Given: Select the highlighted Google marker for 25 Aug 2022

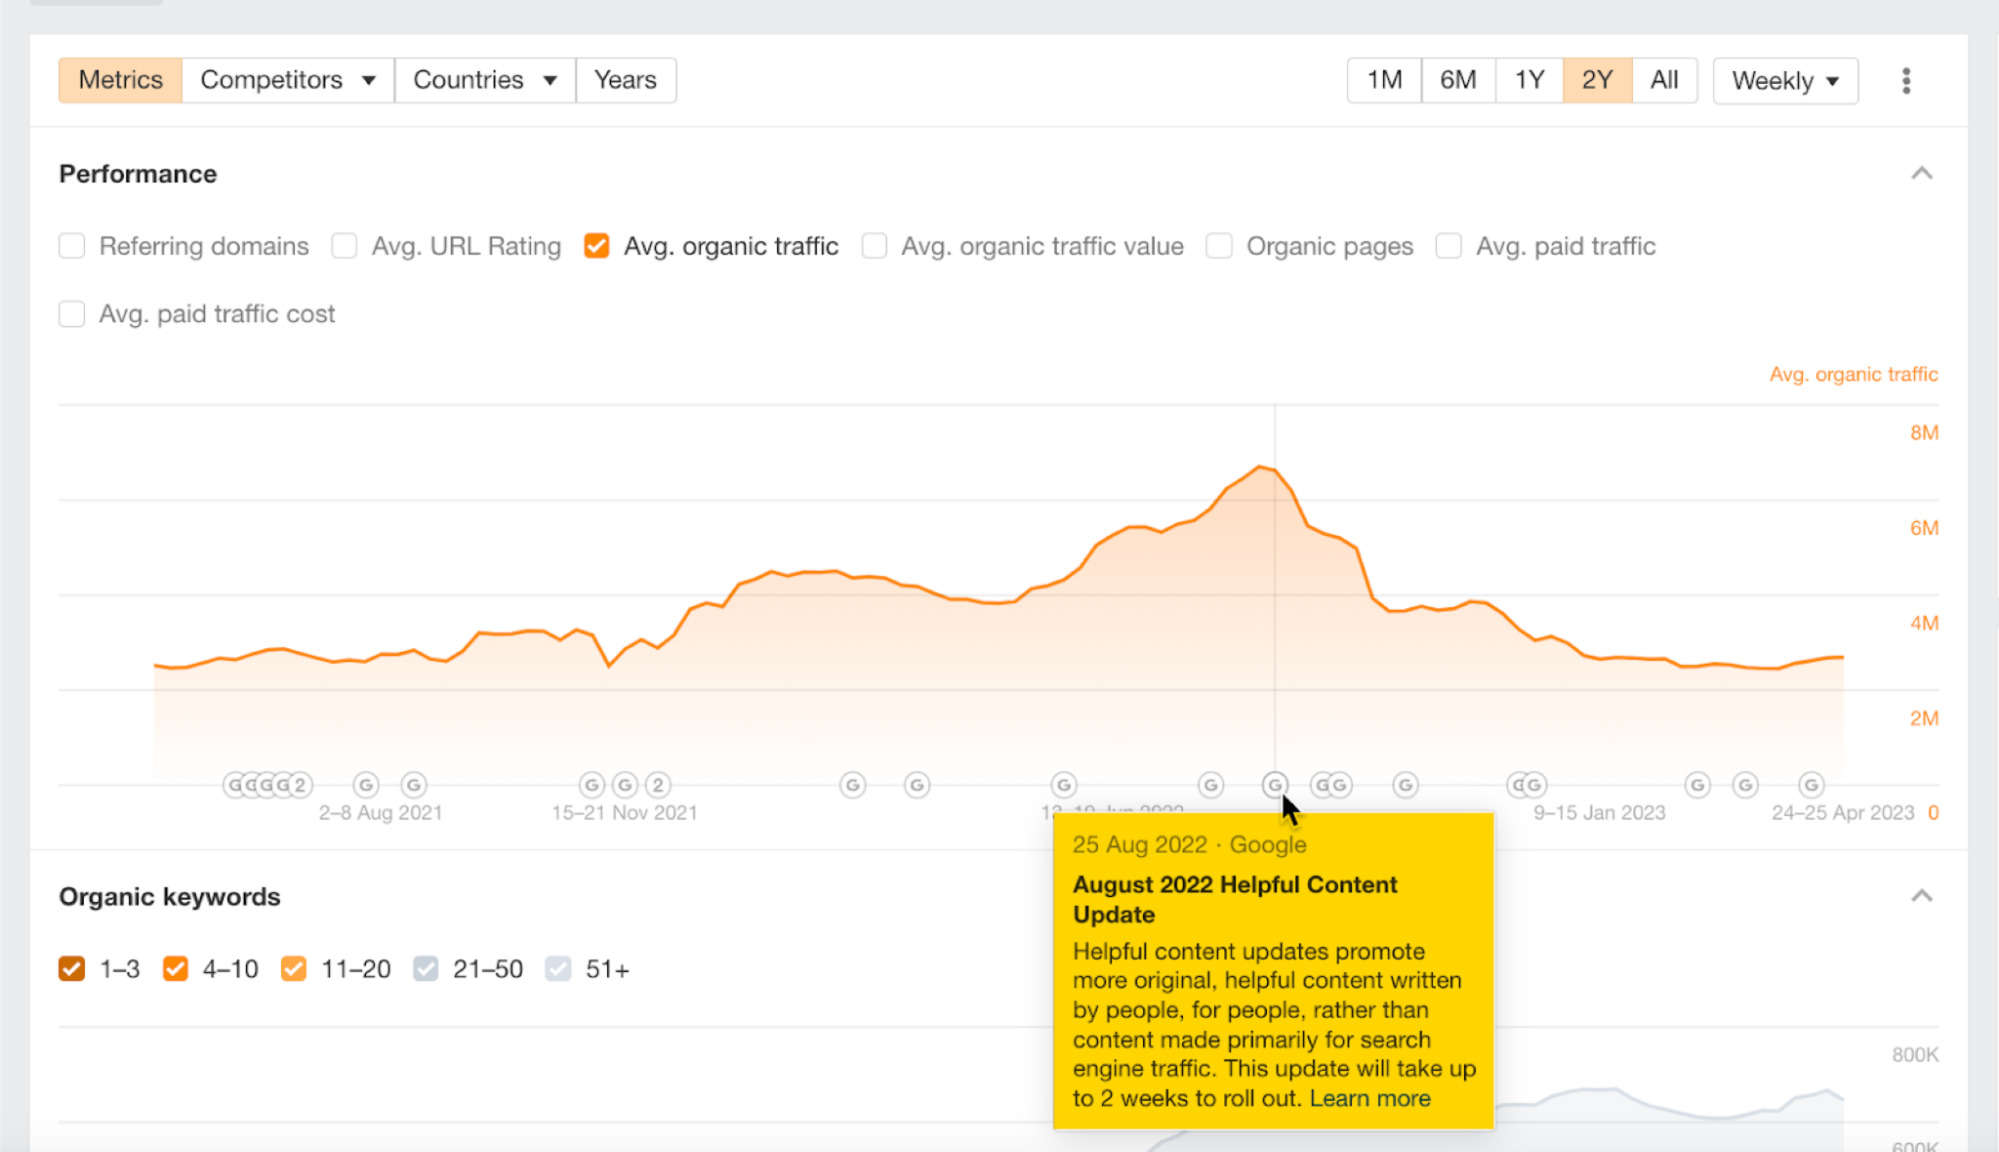Looking at the screenshot, I should pyautogui.click(x=1275, y=785).
